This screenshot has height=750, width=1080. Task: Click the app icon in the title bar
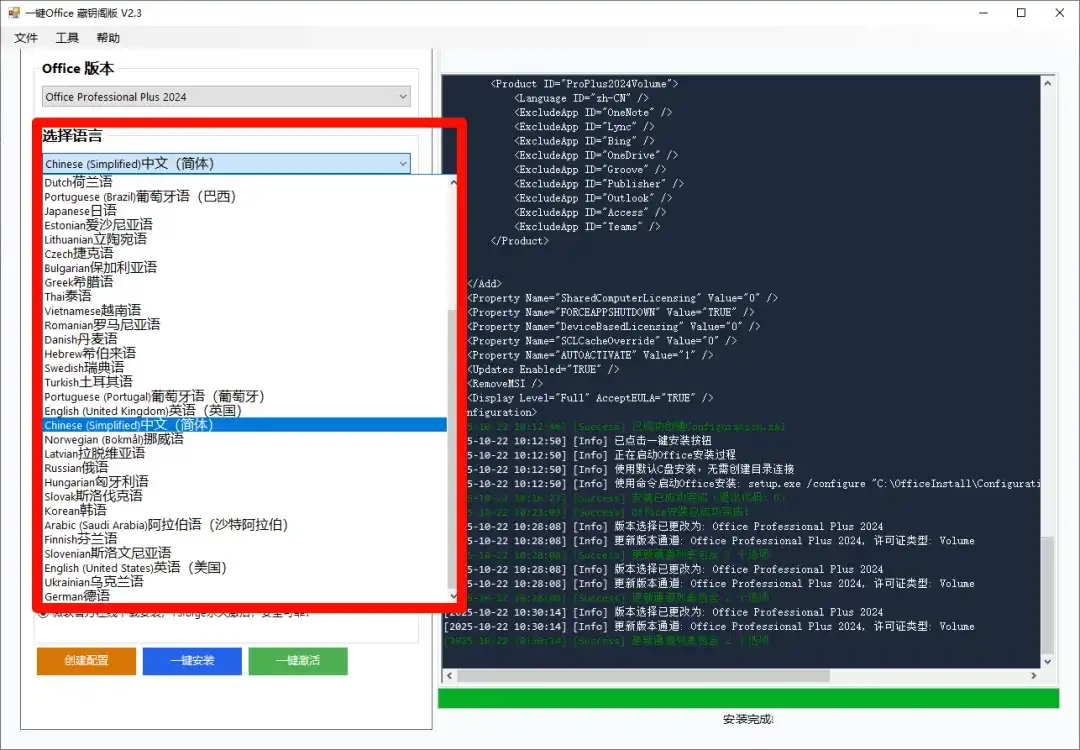click(x=15, y=13)
